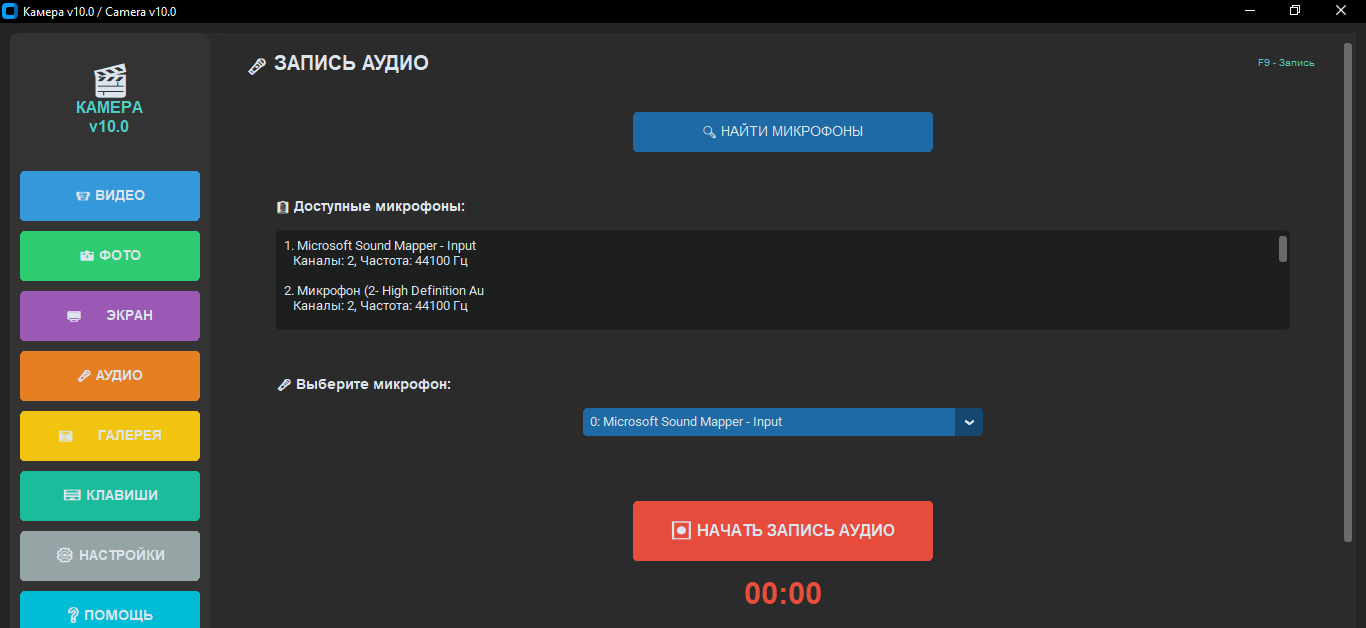Expand the microphone selection dropdown arrow
Image resolution: width=1366 pixels, height=628 pixels.
968,422
